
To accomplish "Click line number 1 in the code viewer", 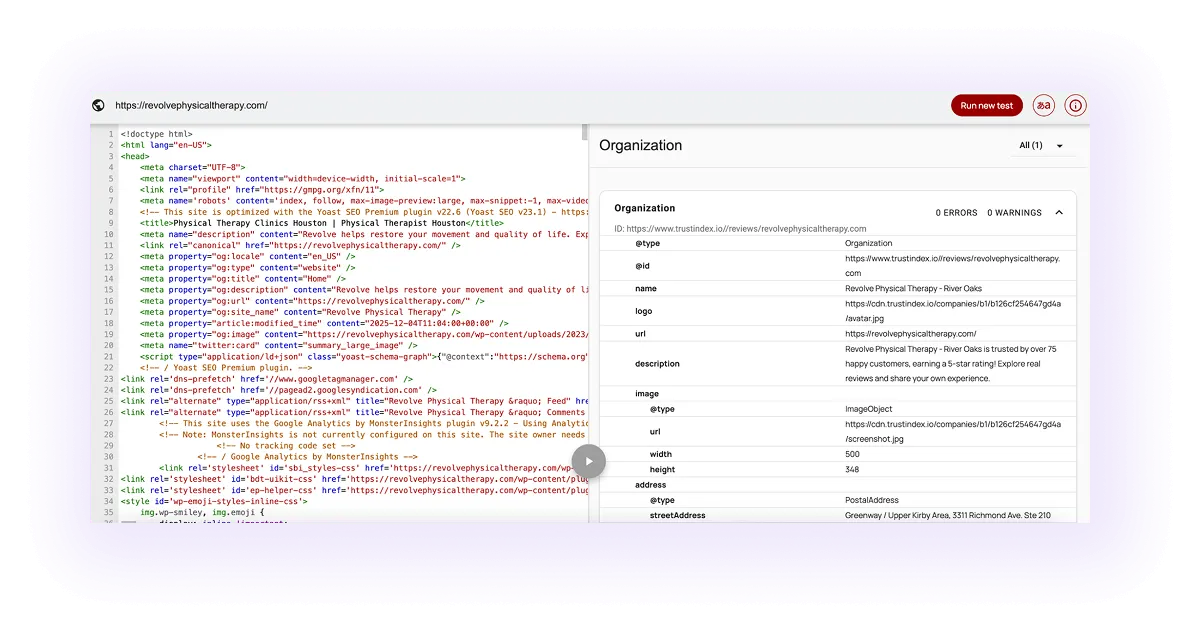I will (x=108, y=132).
